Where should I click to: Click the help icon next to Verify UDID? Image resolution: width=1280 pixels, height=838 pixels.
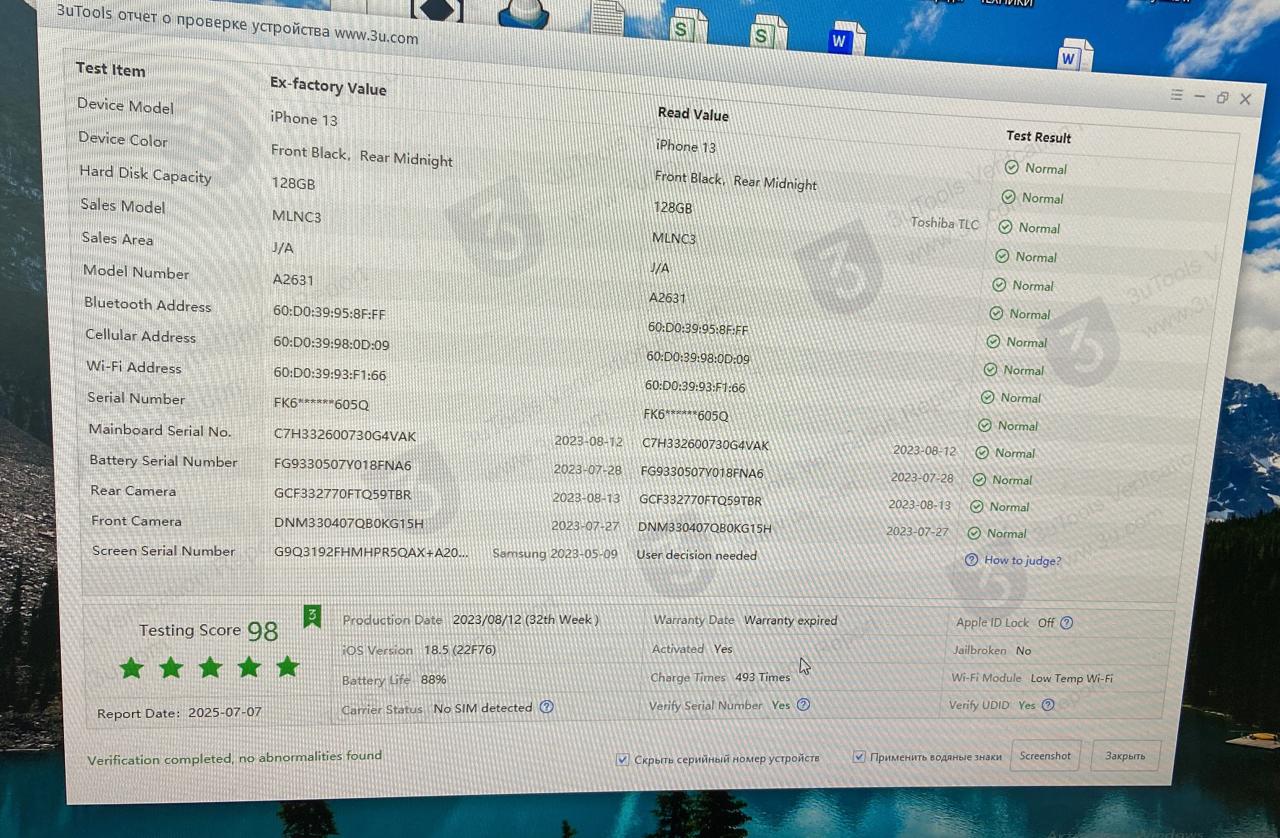1048,704
